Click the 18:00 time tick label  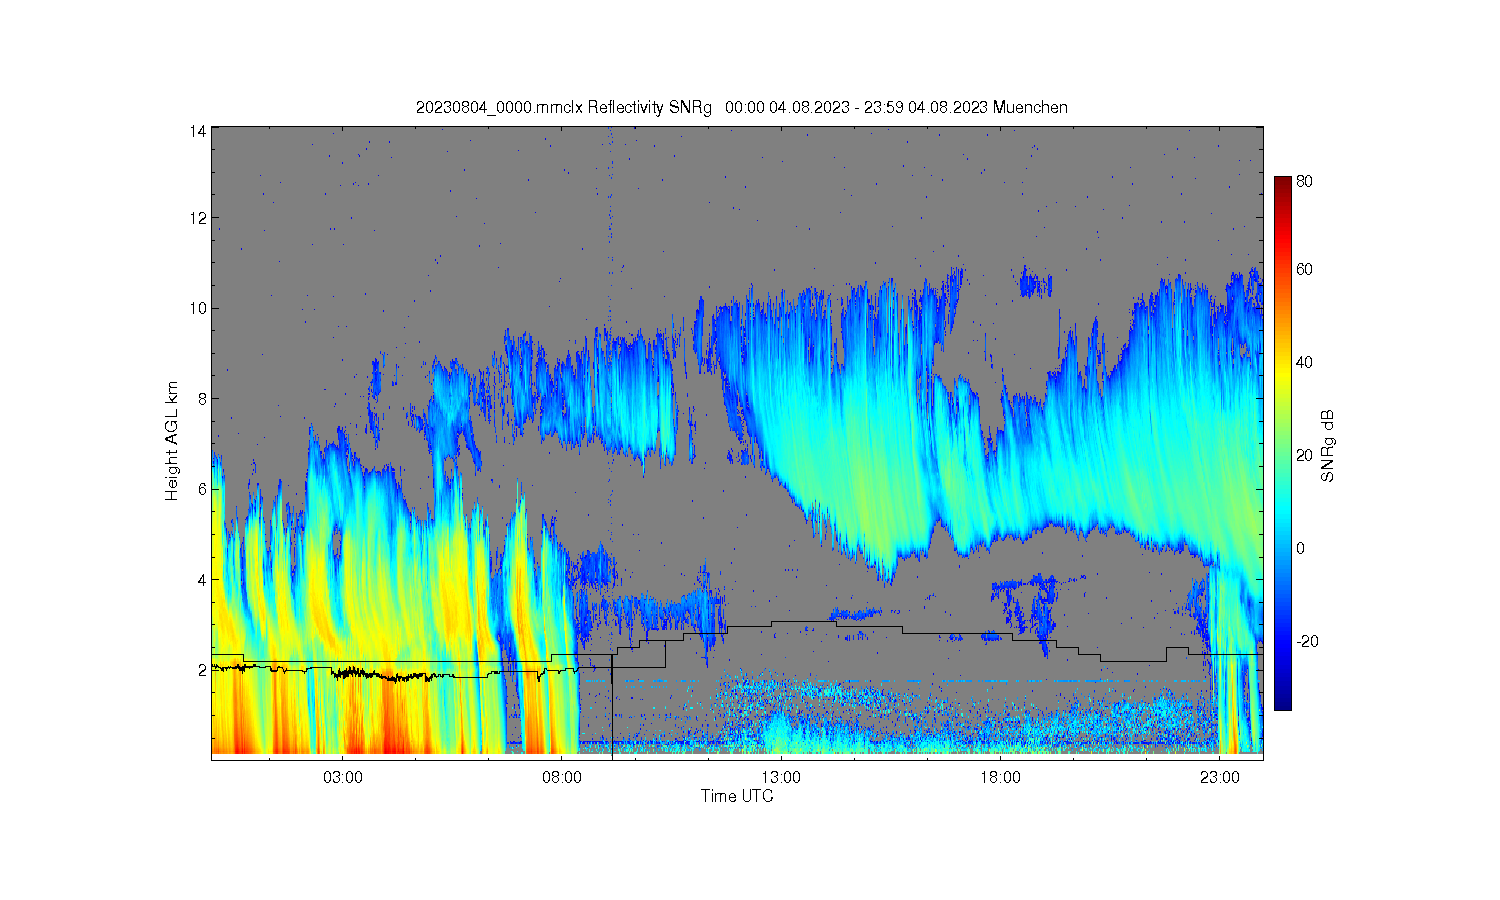coord(1000,778)
